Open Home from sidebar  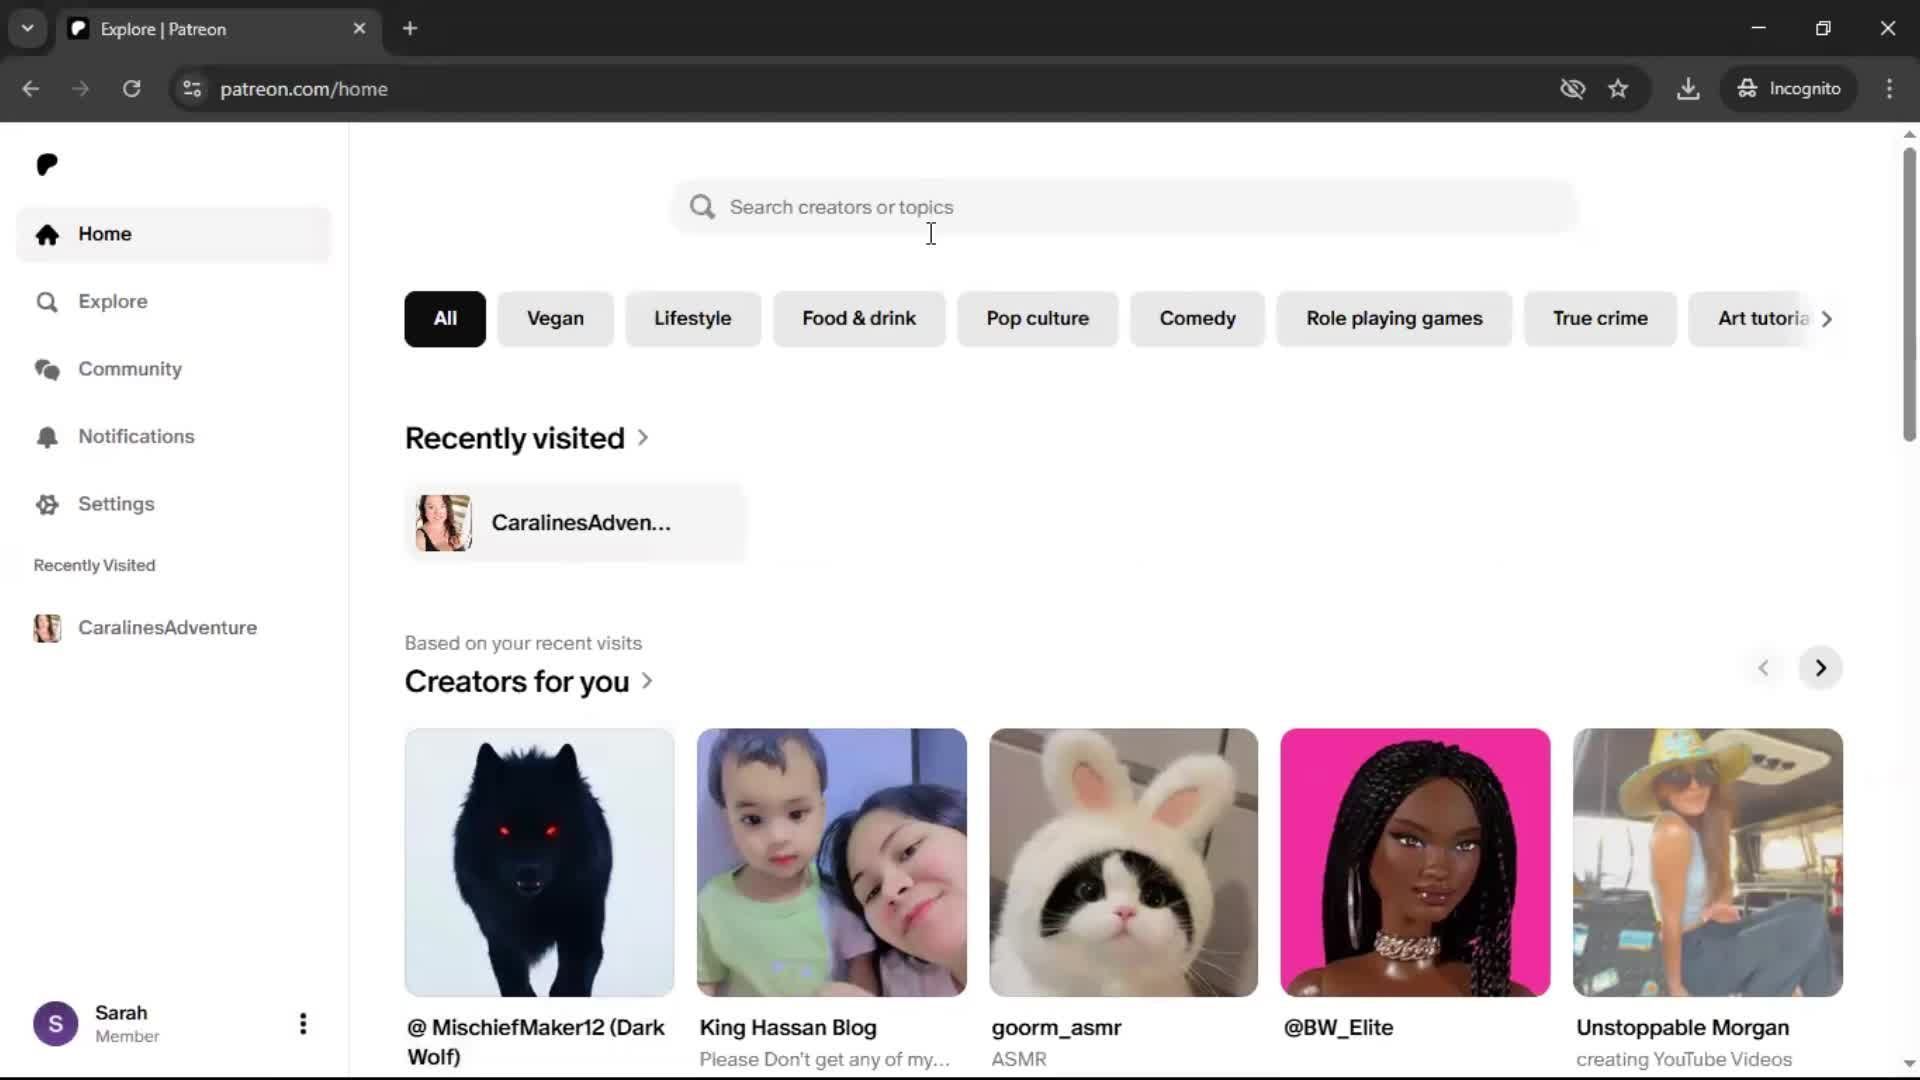[x=104, y=234]
